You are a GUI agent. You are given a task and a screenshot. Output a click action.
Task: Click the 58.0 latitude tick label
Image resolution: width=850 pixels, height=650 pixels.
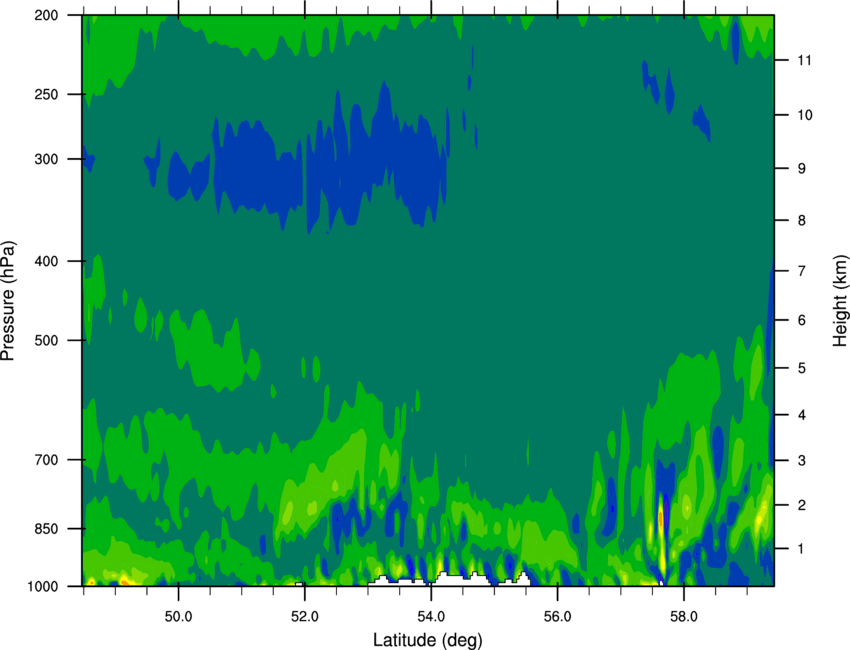click(x=684, y=617)
